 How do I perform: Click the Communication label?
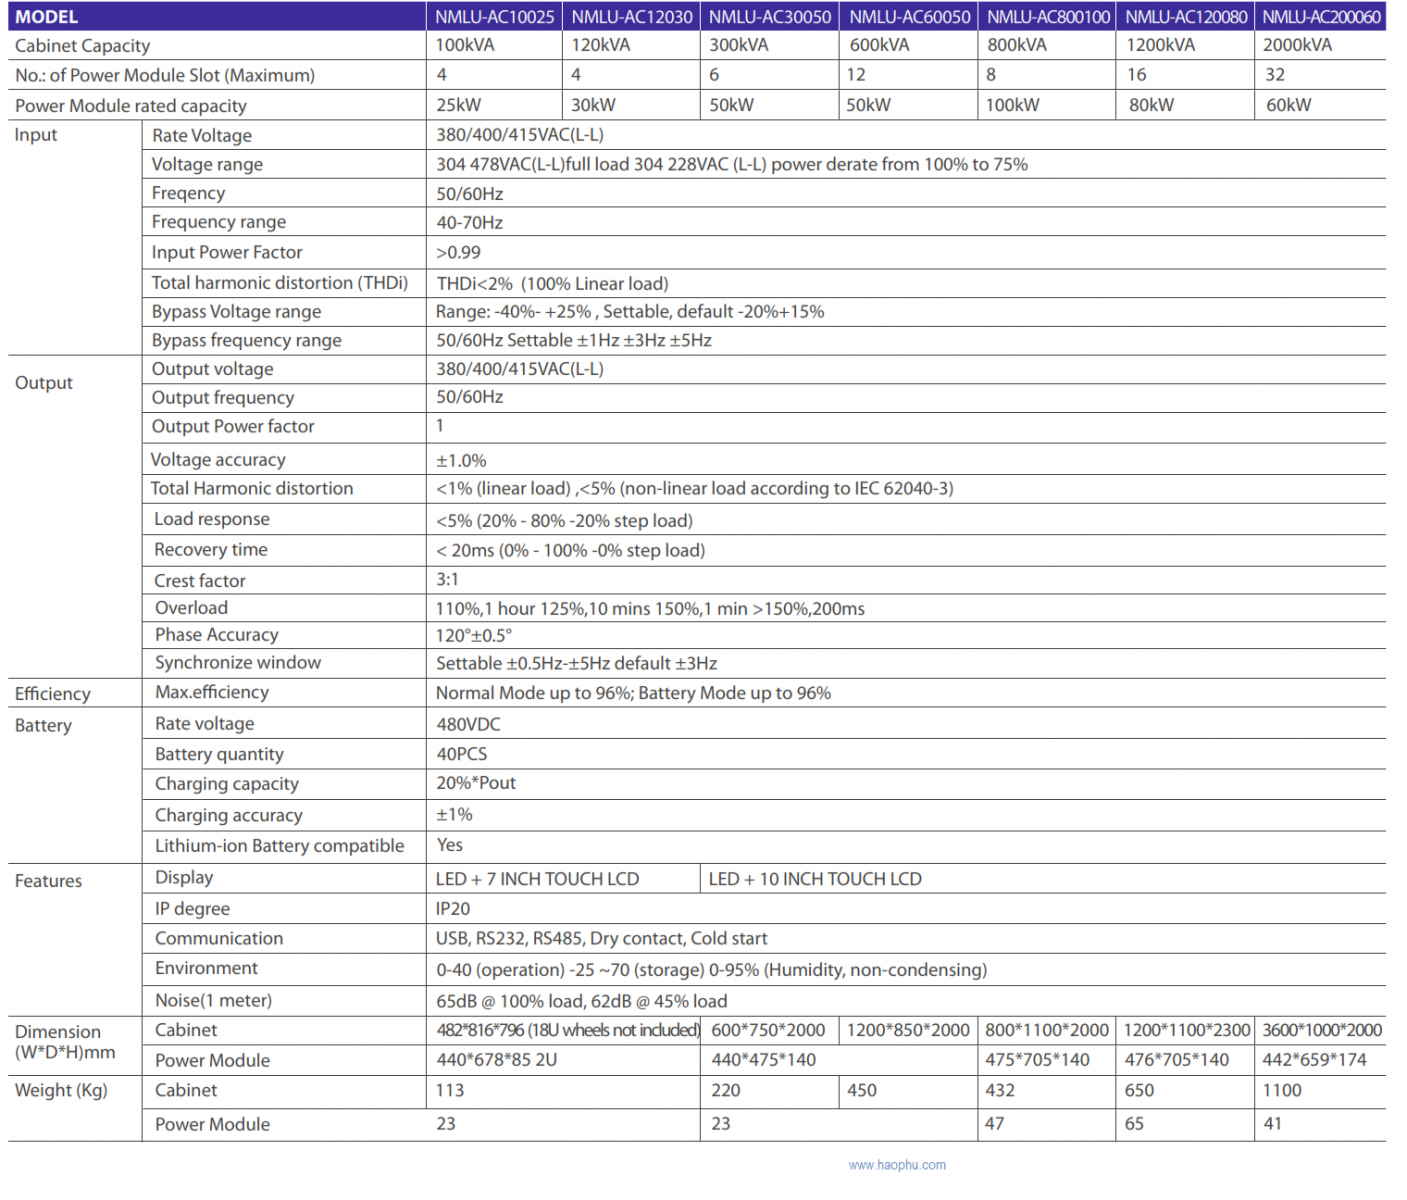[218, 939]
